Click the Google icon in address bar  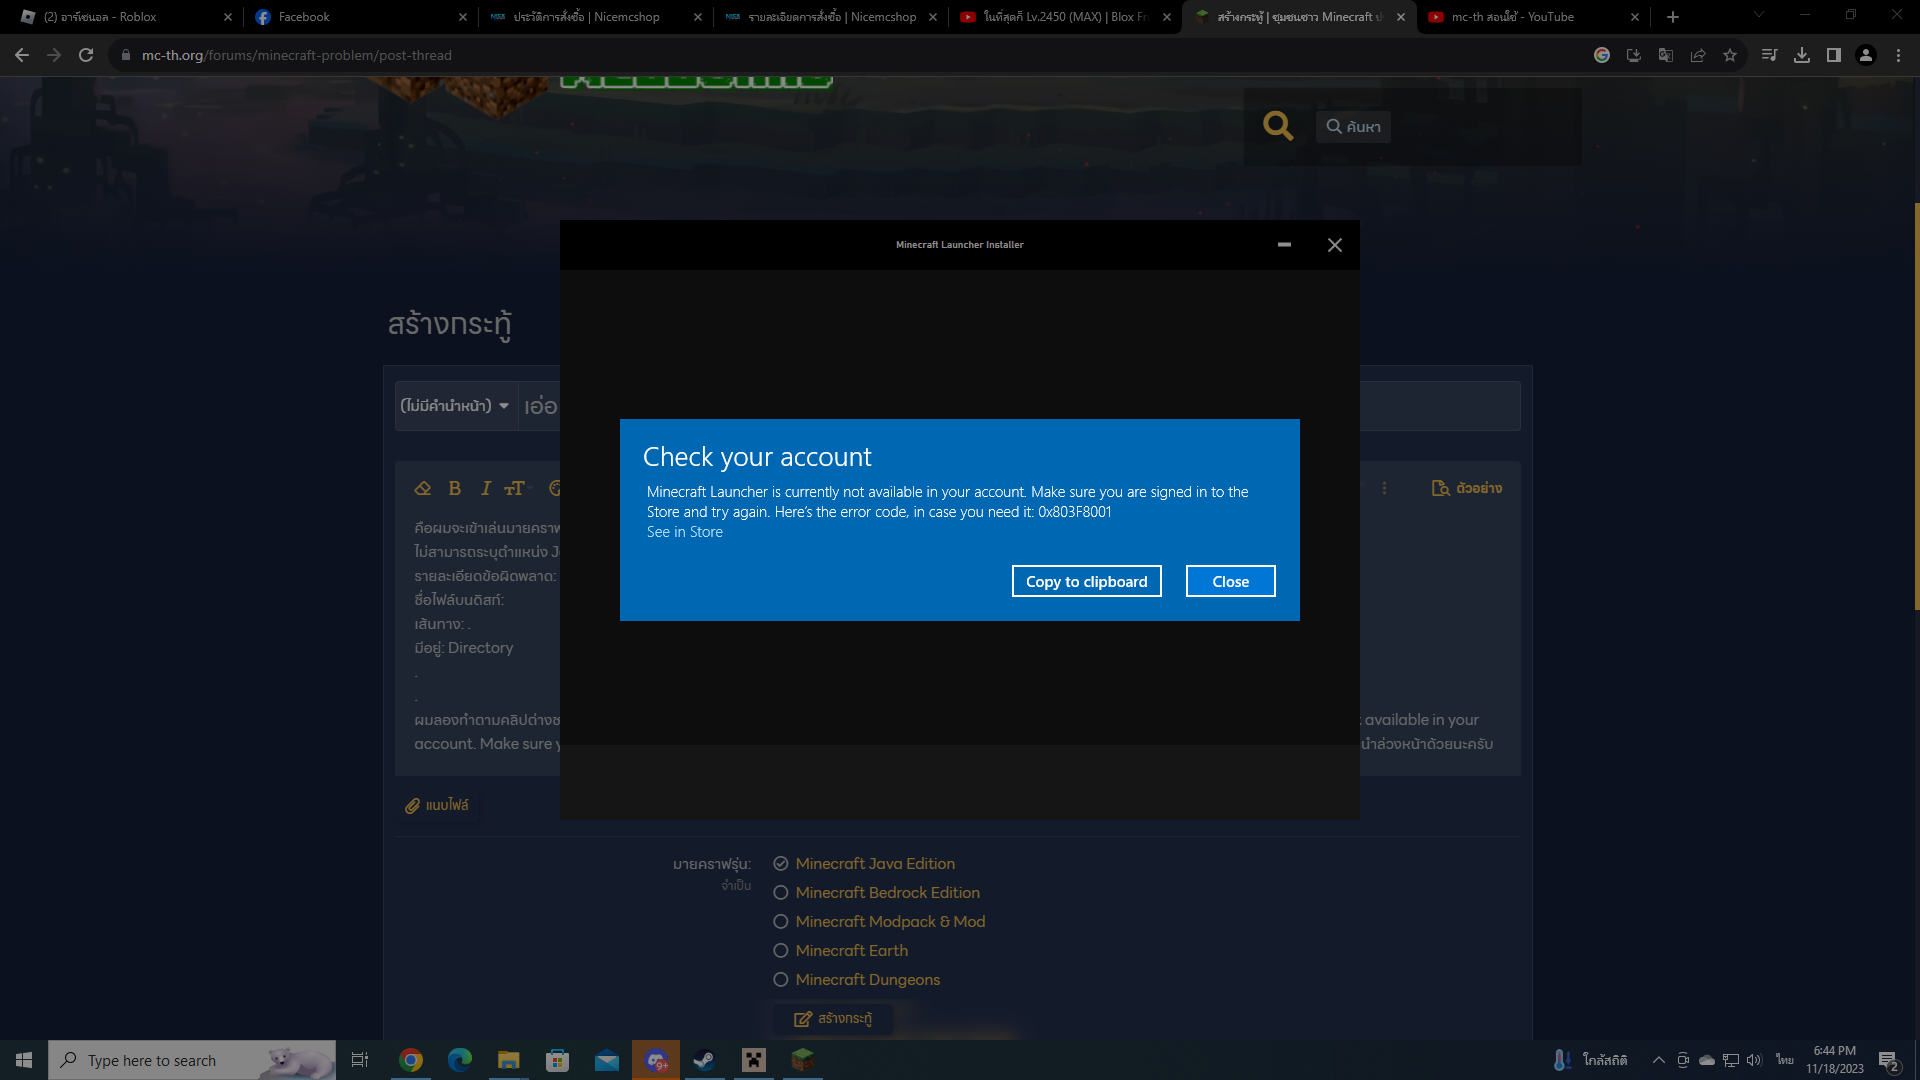coord(1602,55)
